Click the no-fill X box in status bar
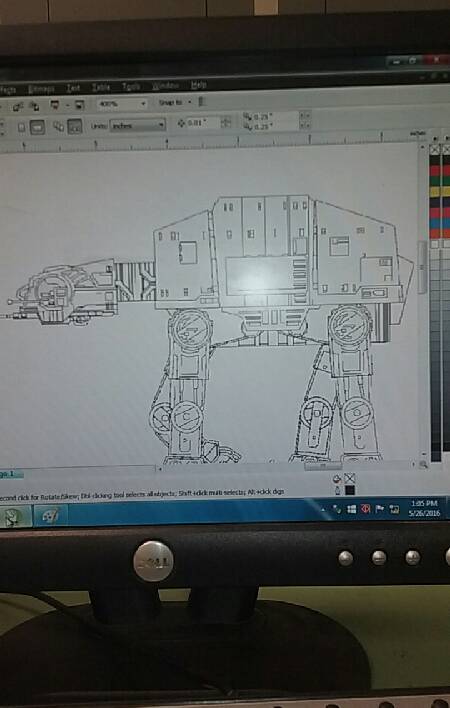 349,478
